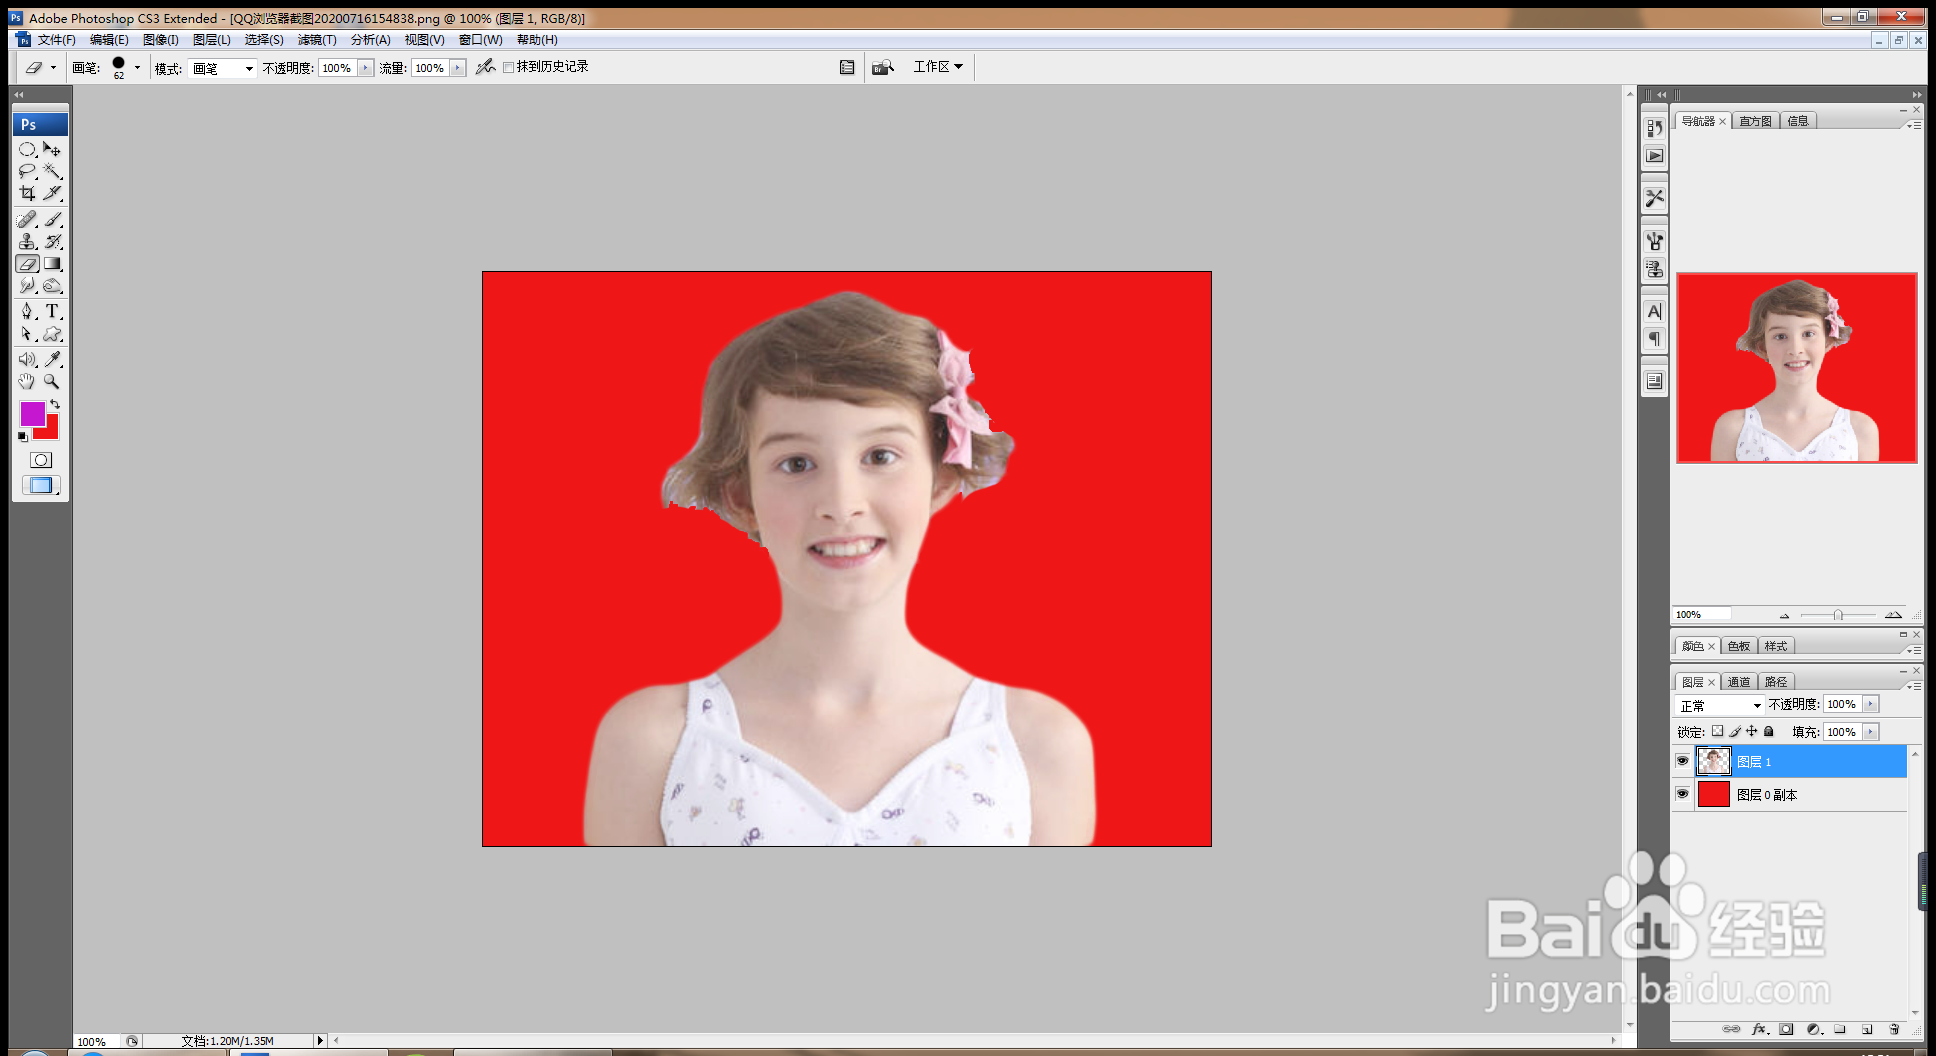Switch to the 直方图 tab
Image resolution: width=1936 pixels, height=1056 pixels.
click(1755, 121)
